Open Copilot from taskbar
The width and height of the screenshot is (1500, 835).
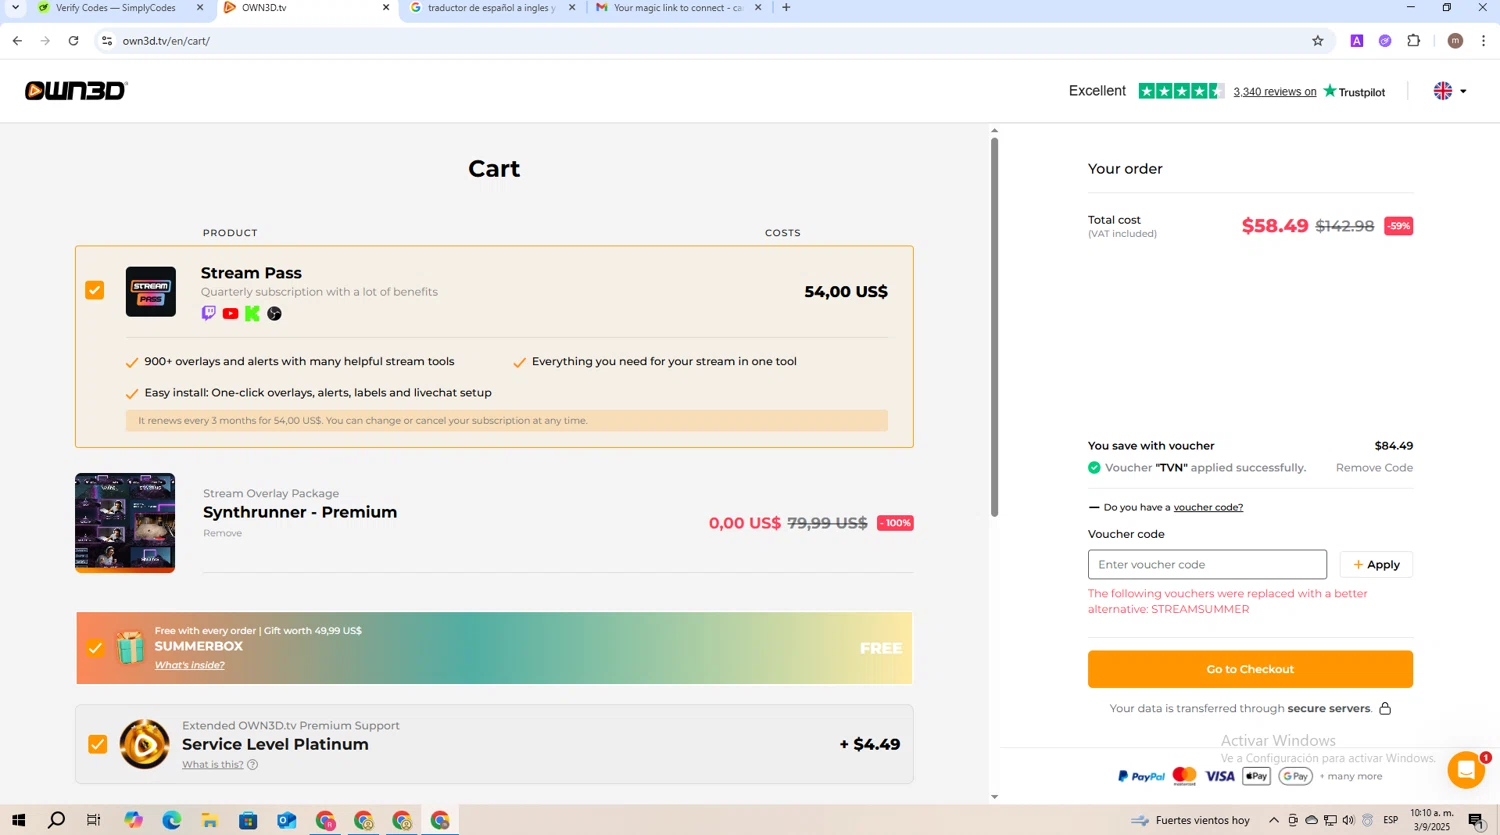pos(133,820)
